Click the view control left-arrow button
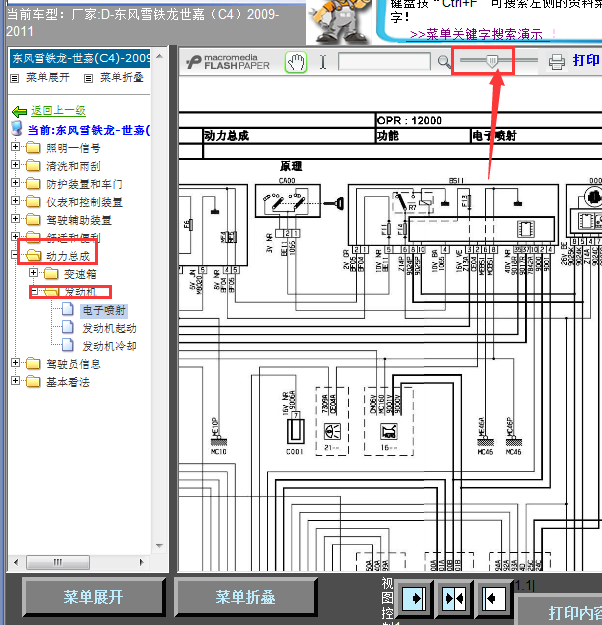The height and width of the screenshot is (625, 602). click(493, 598)
